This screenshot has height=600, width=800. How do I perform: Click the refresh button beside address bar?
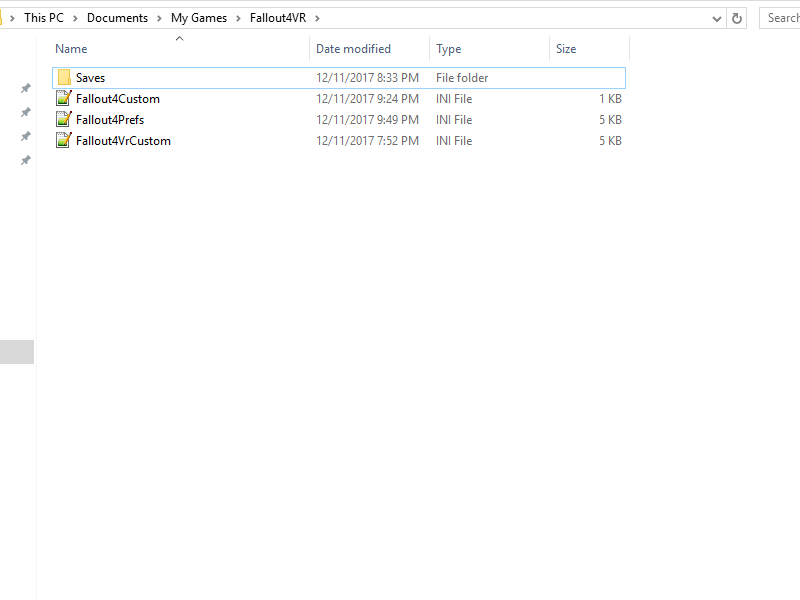click(737, 18)
